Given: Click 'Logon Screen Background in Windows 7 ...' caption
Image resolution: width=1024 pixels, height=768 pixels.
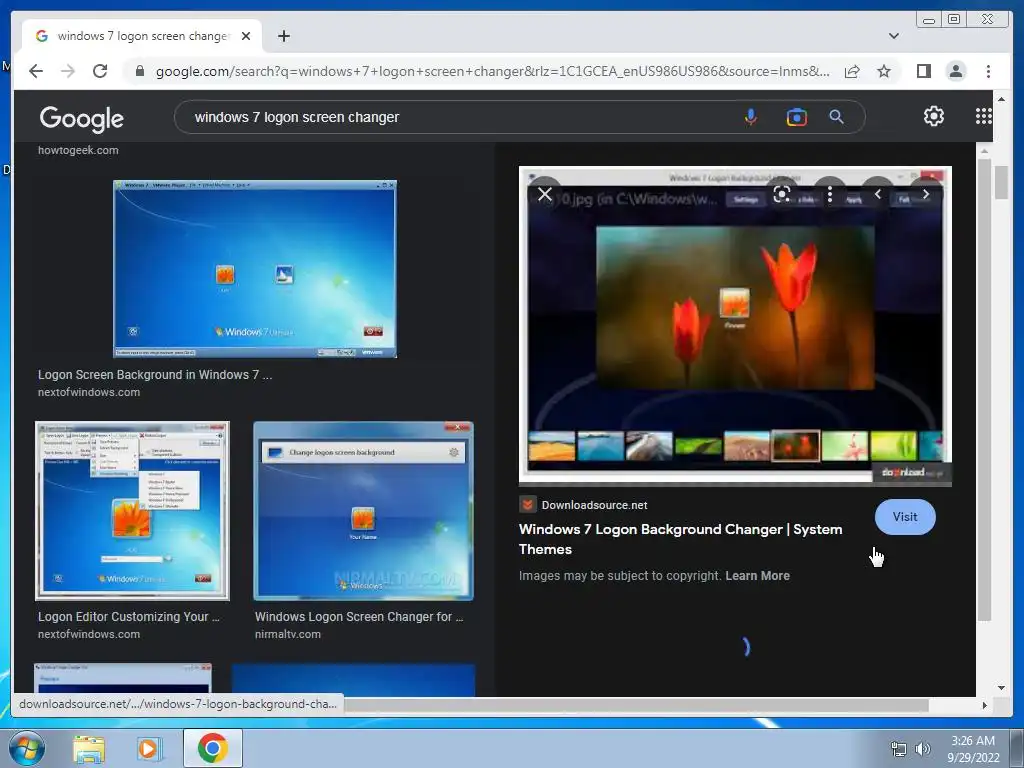Looking at the screenshot, I should click(x=155, y=375).
